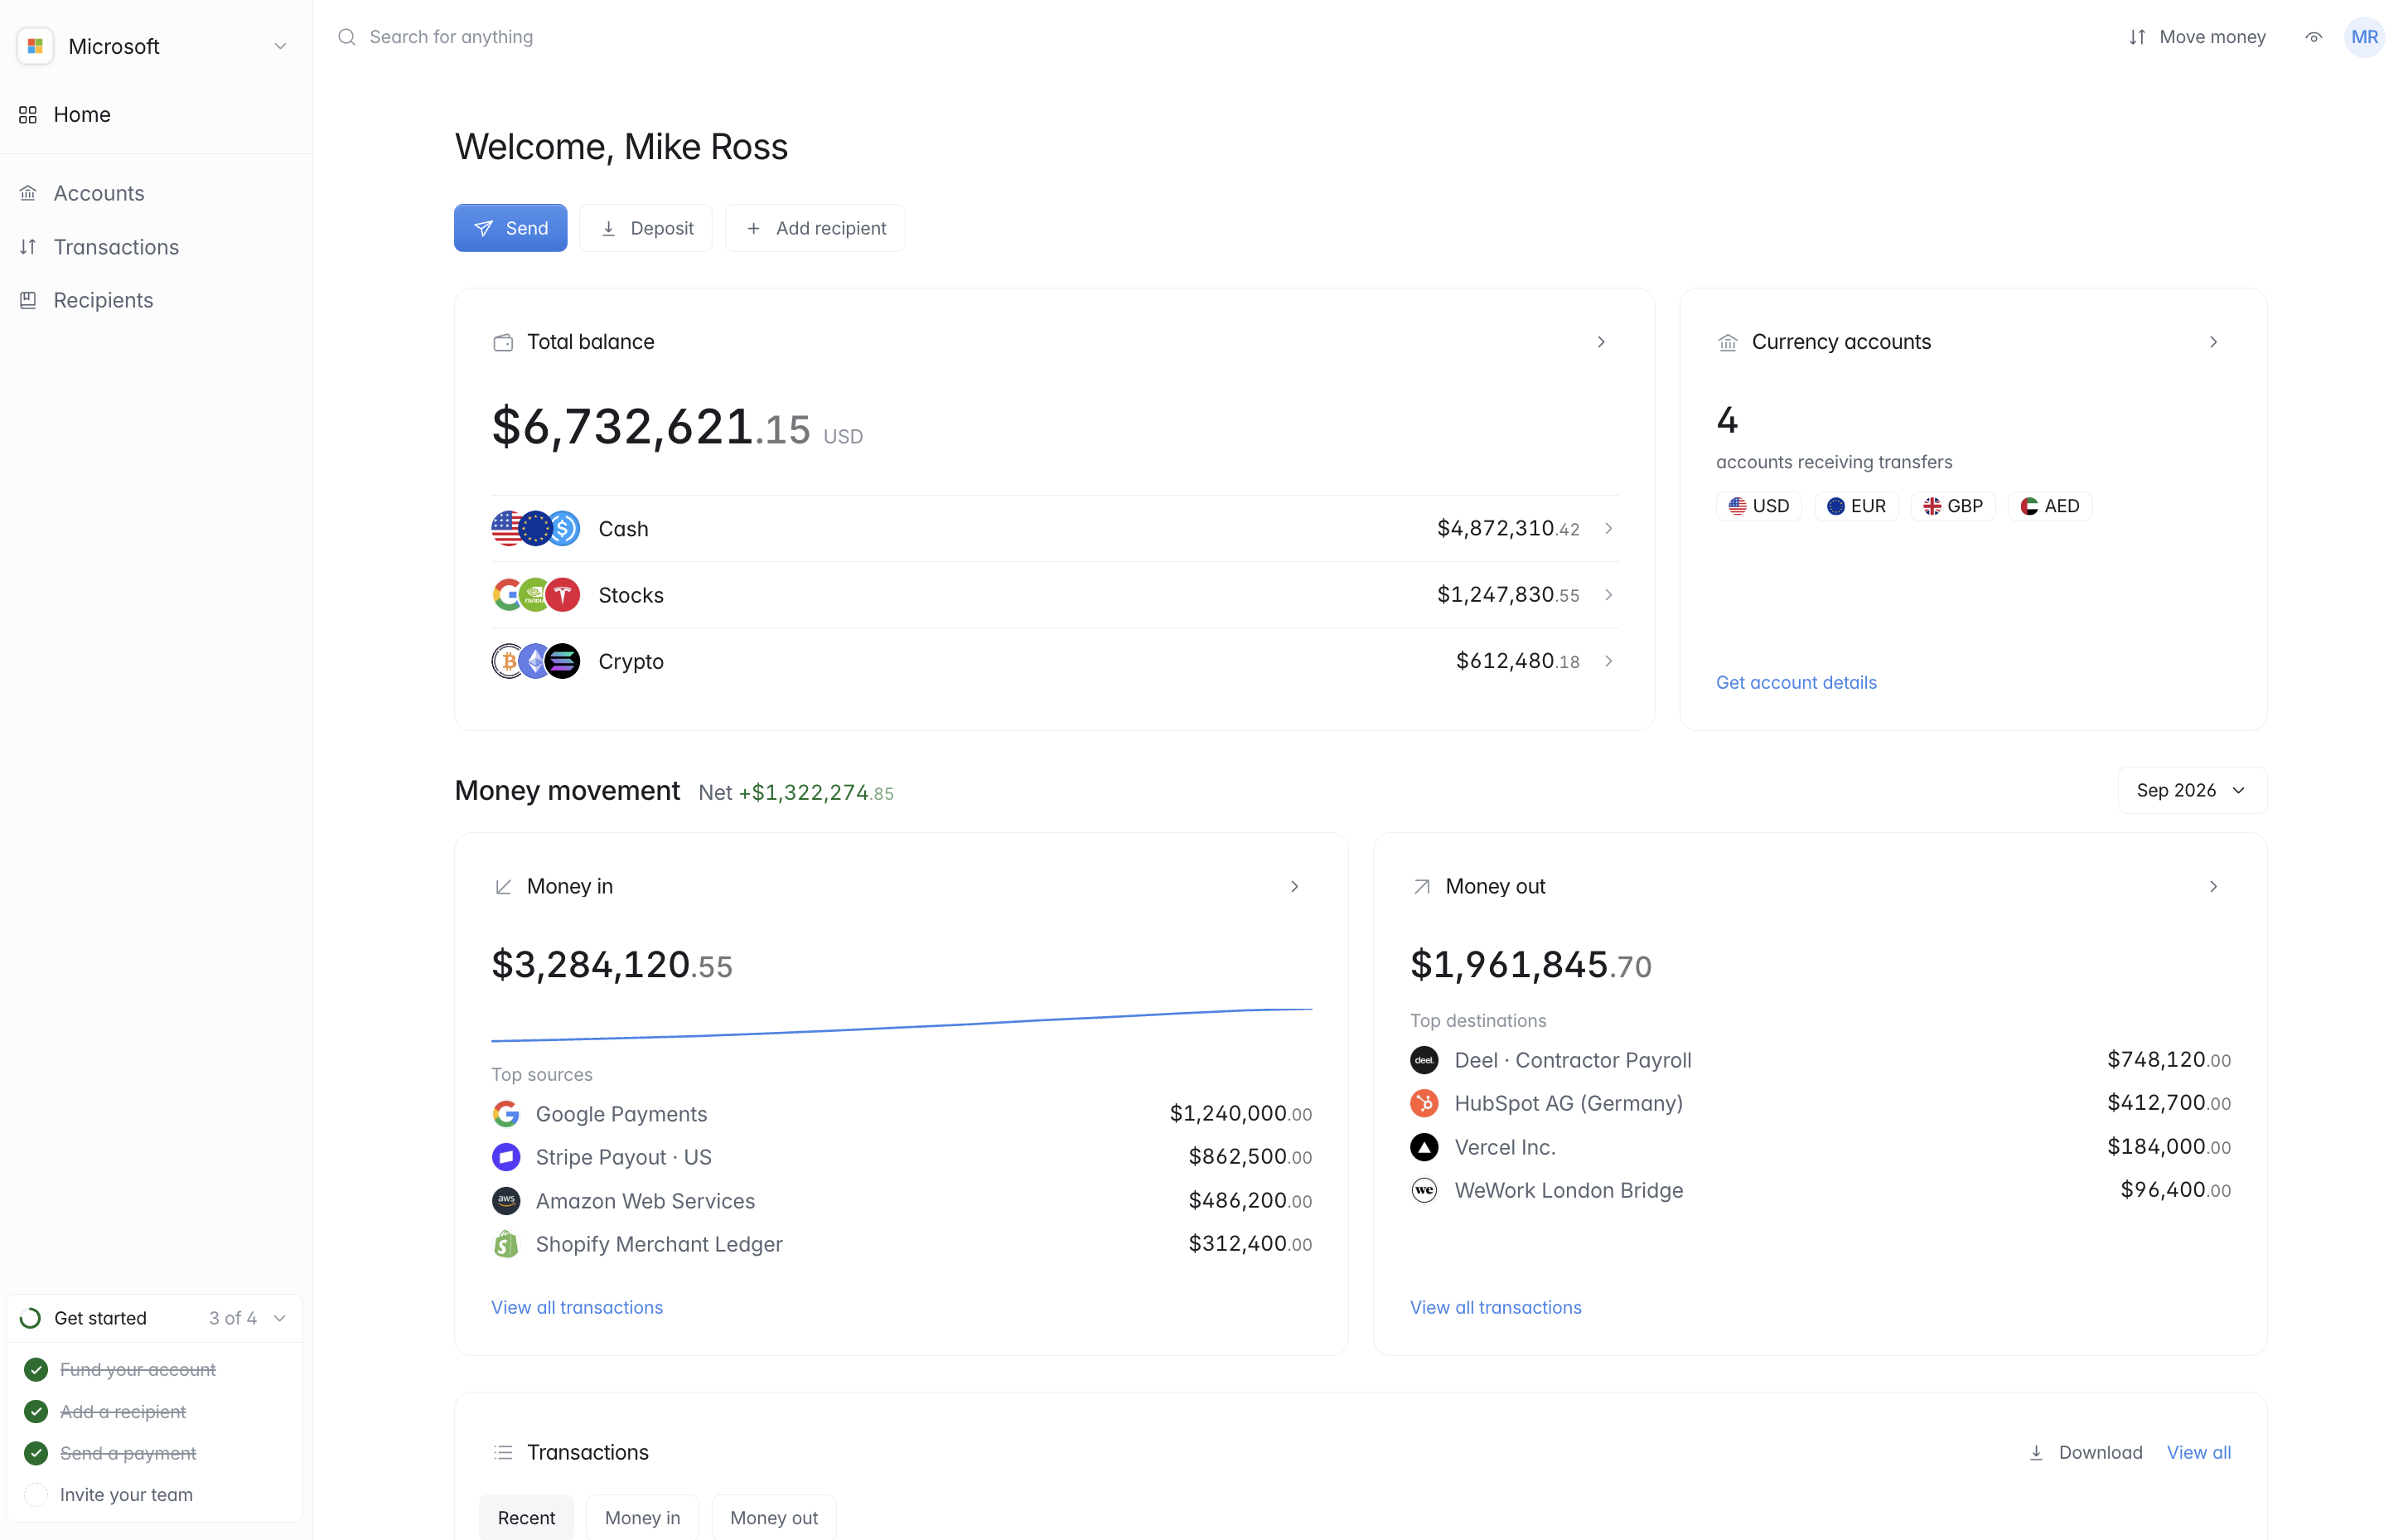Click the Google Payments logo icon
This screenshot has width=2408, height=1540.
(506, 1113)
